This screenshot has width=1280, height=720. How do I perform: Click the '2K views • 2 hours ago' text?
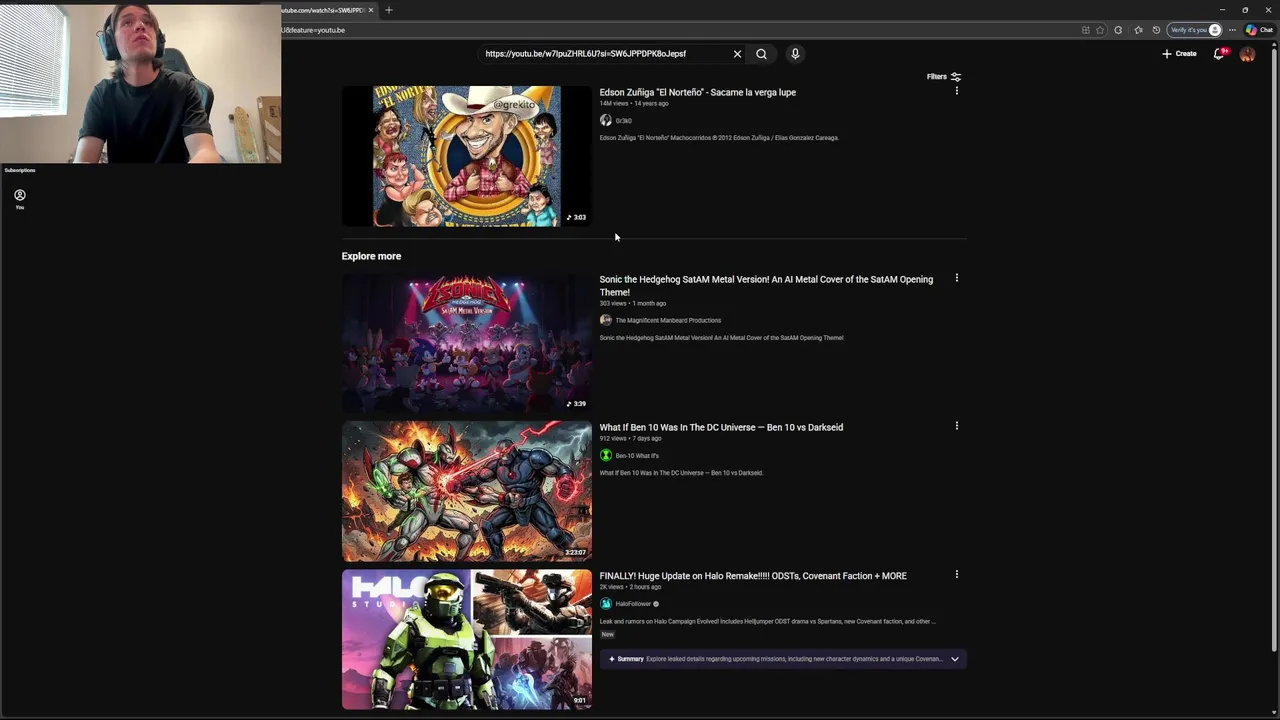631,587
